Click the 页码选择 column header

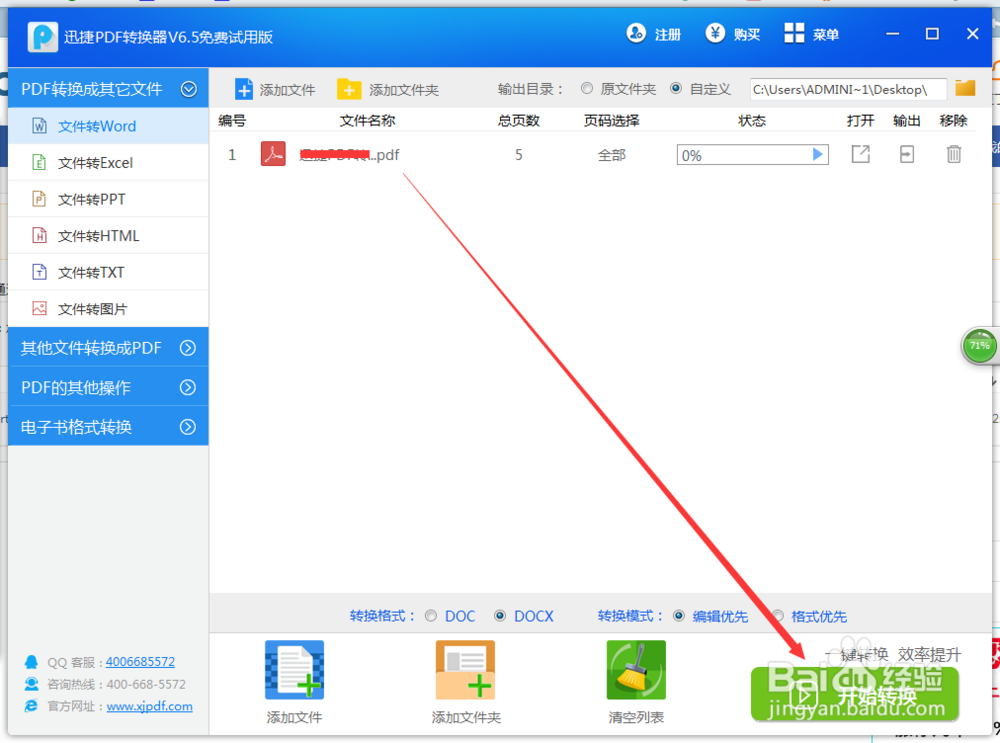click(612, 121)
